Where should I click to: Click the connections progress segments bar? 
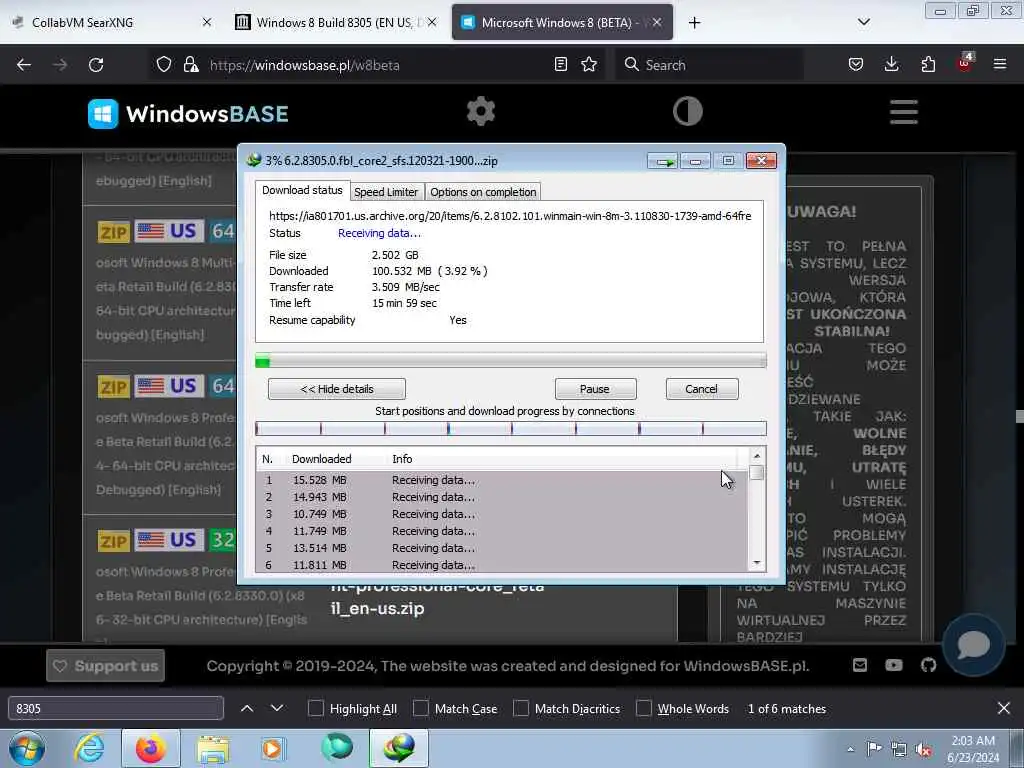point(510,428)
